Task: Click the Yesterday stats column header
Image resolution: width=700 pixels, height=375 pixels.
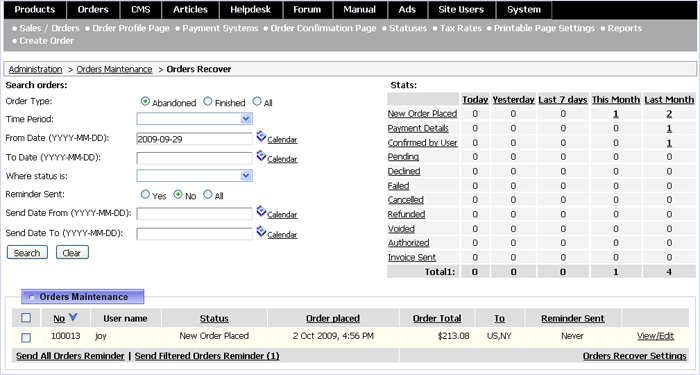Action: (513, 100)
